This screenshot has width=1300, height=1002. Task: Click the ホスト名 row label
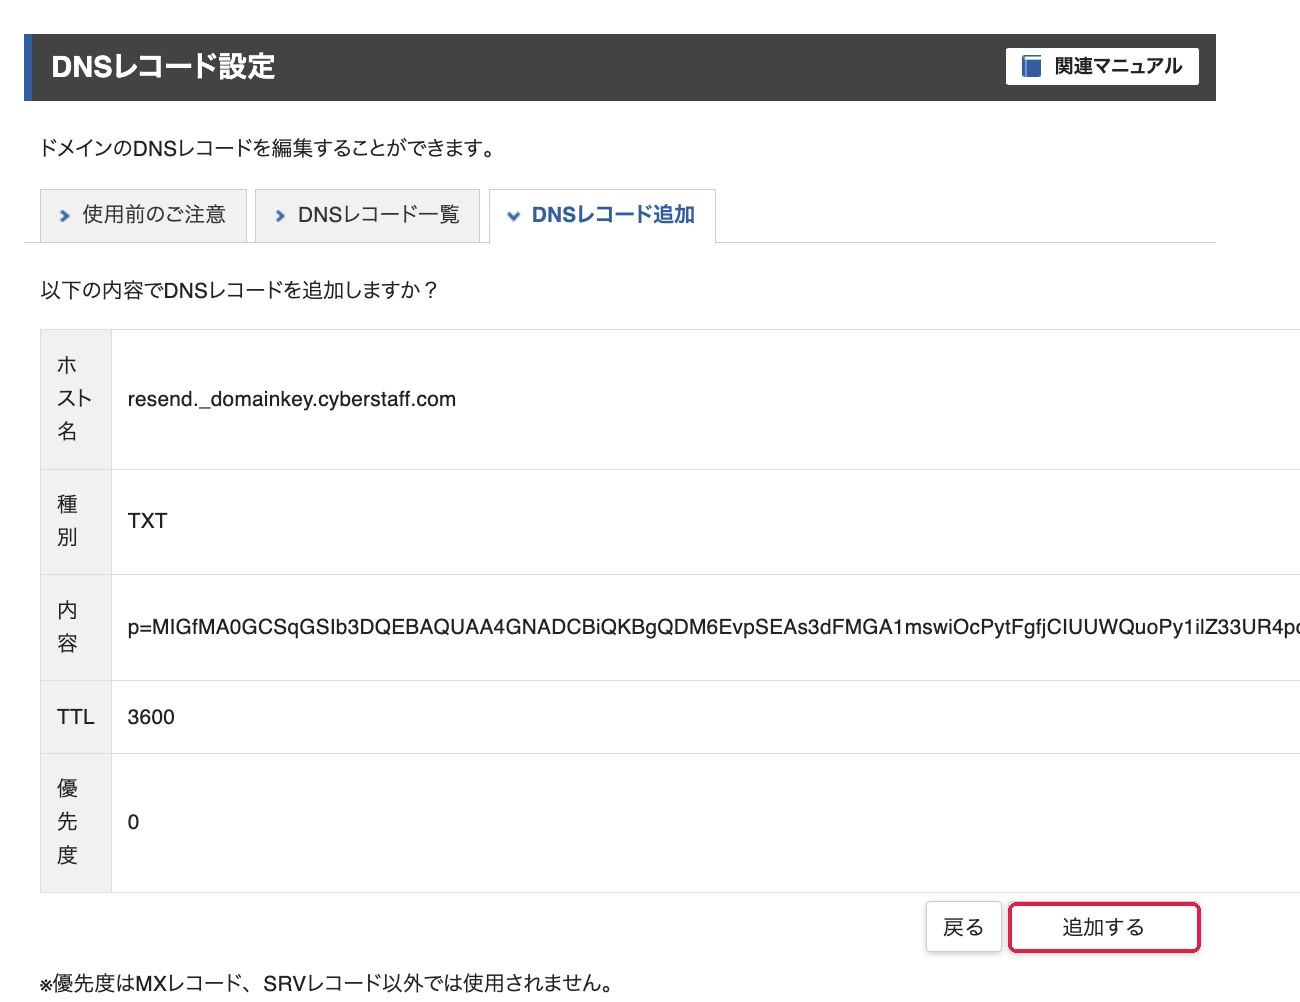pos(75,399)
